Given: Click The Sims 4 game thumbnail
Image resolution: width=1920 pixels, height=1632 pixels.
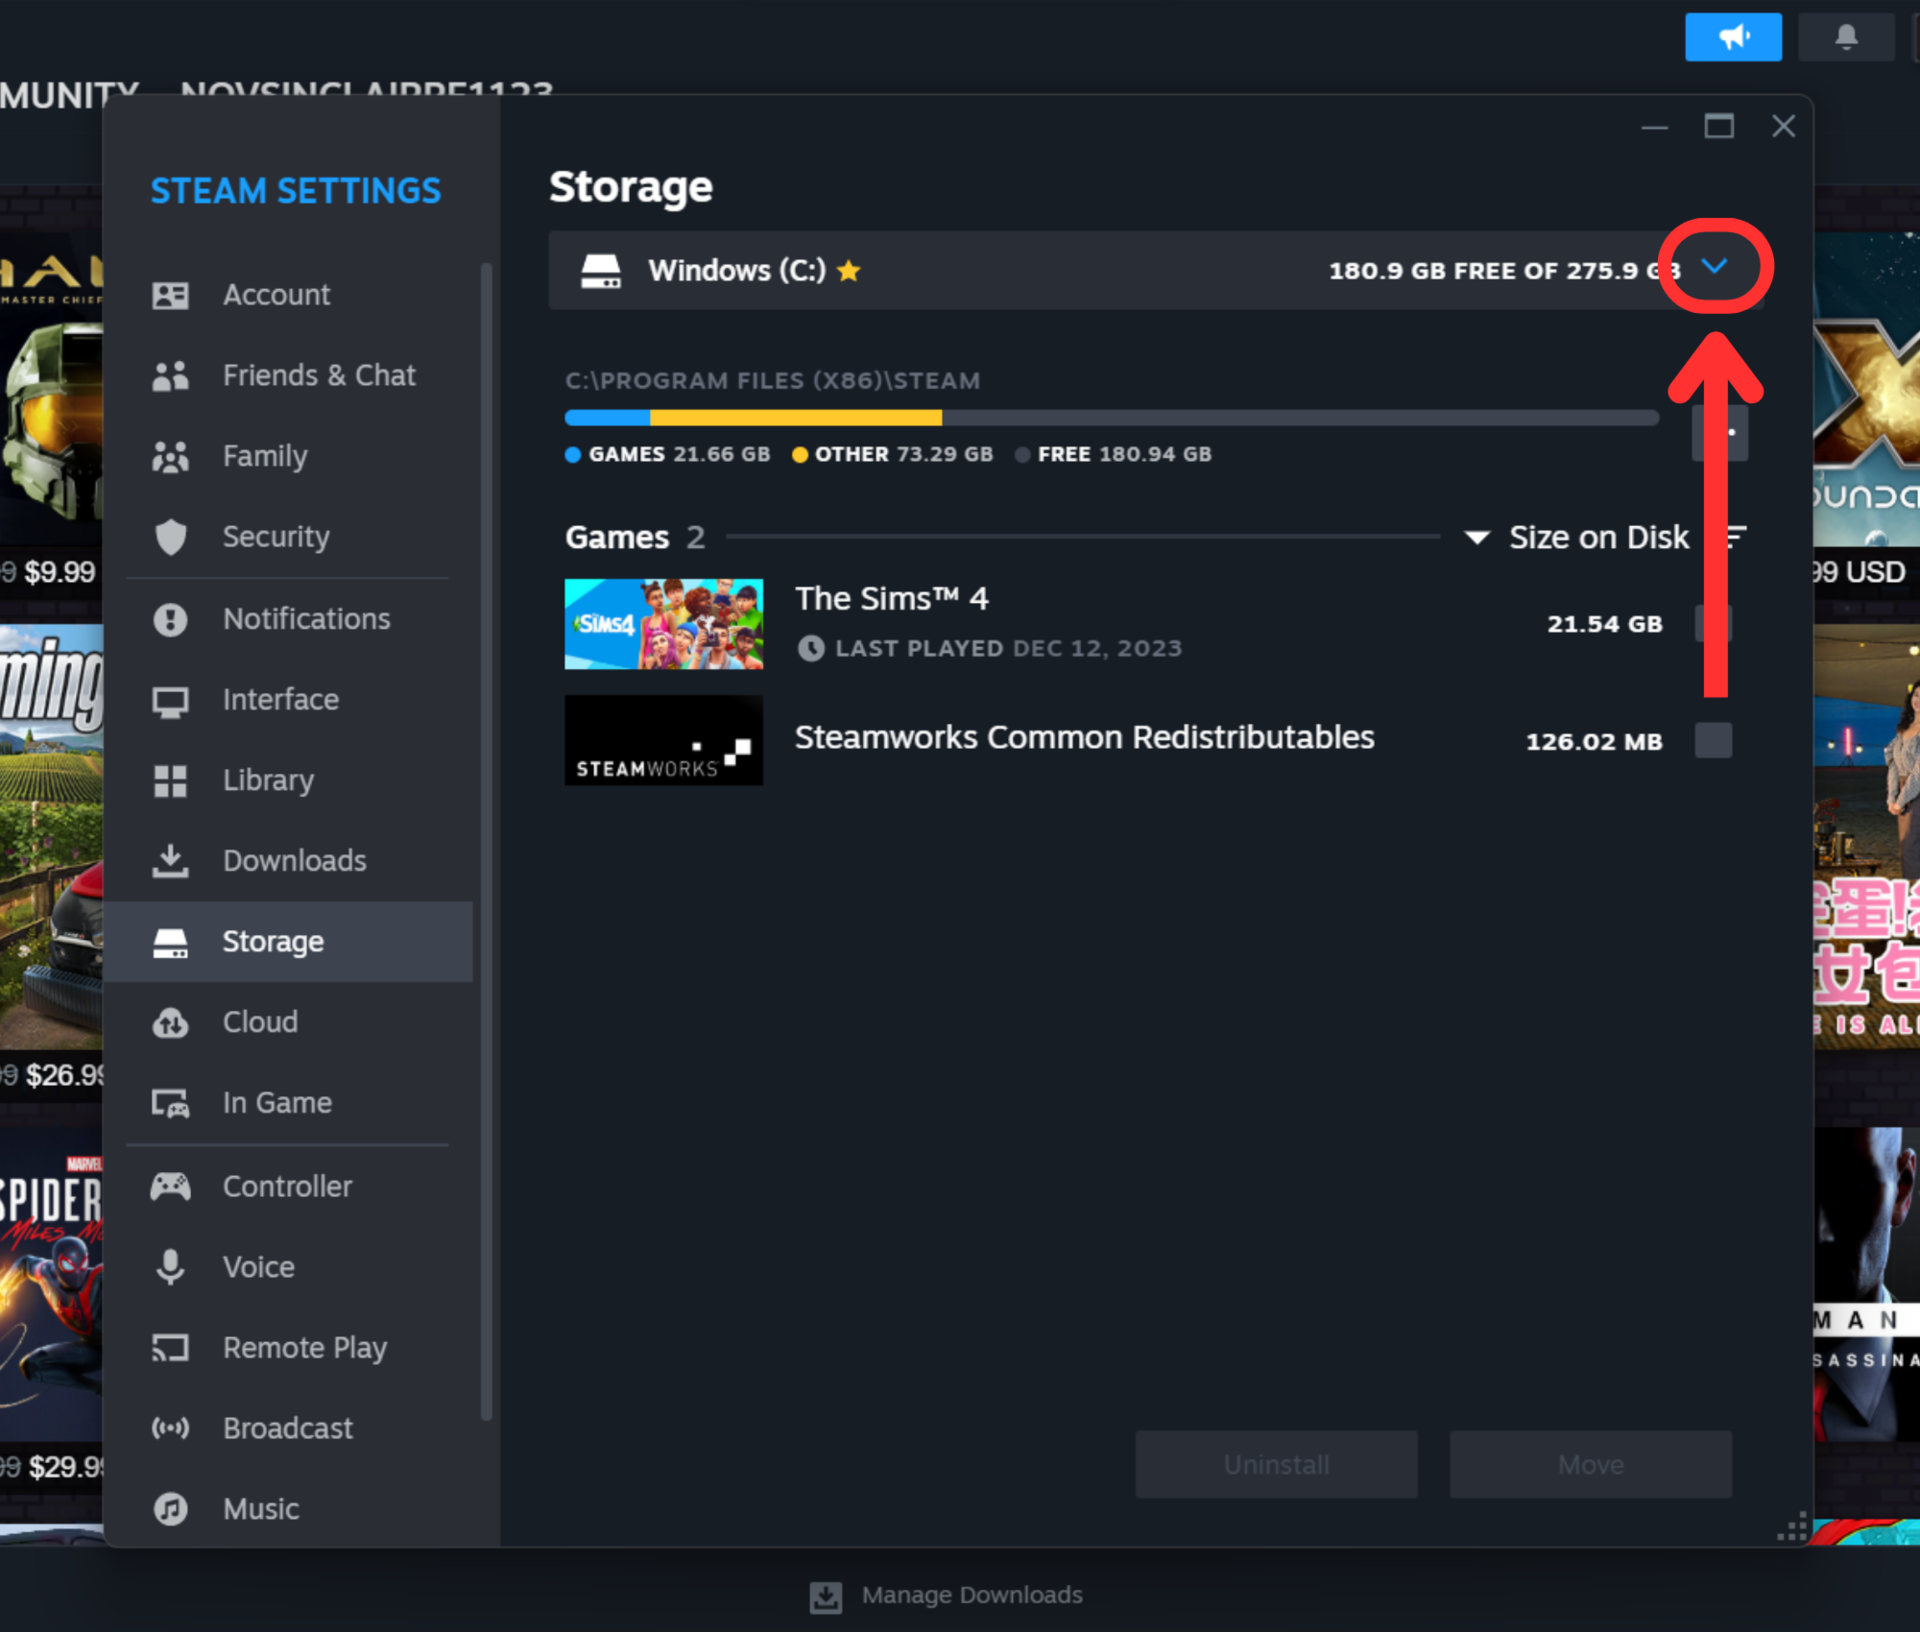Looking at the screenshot, I should tap(663, 624).
